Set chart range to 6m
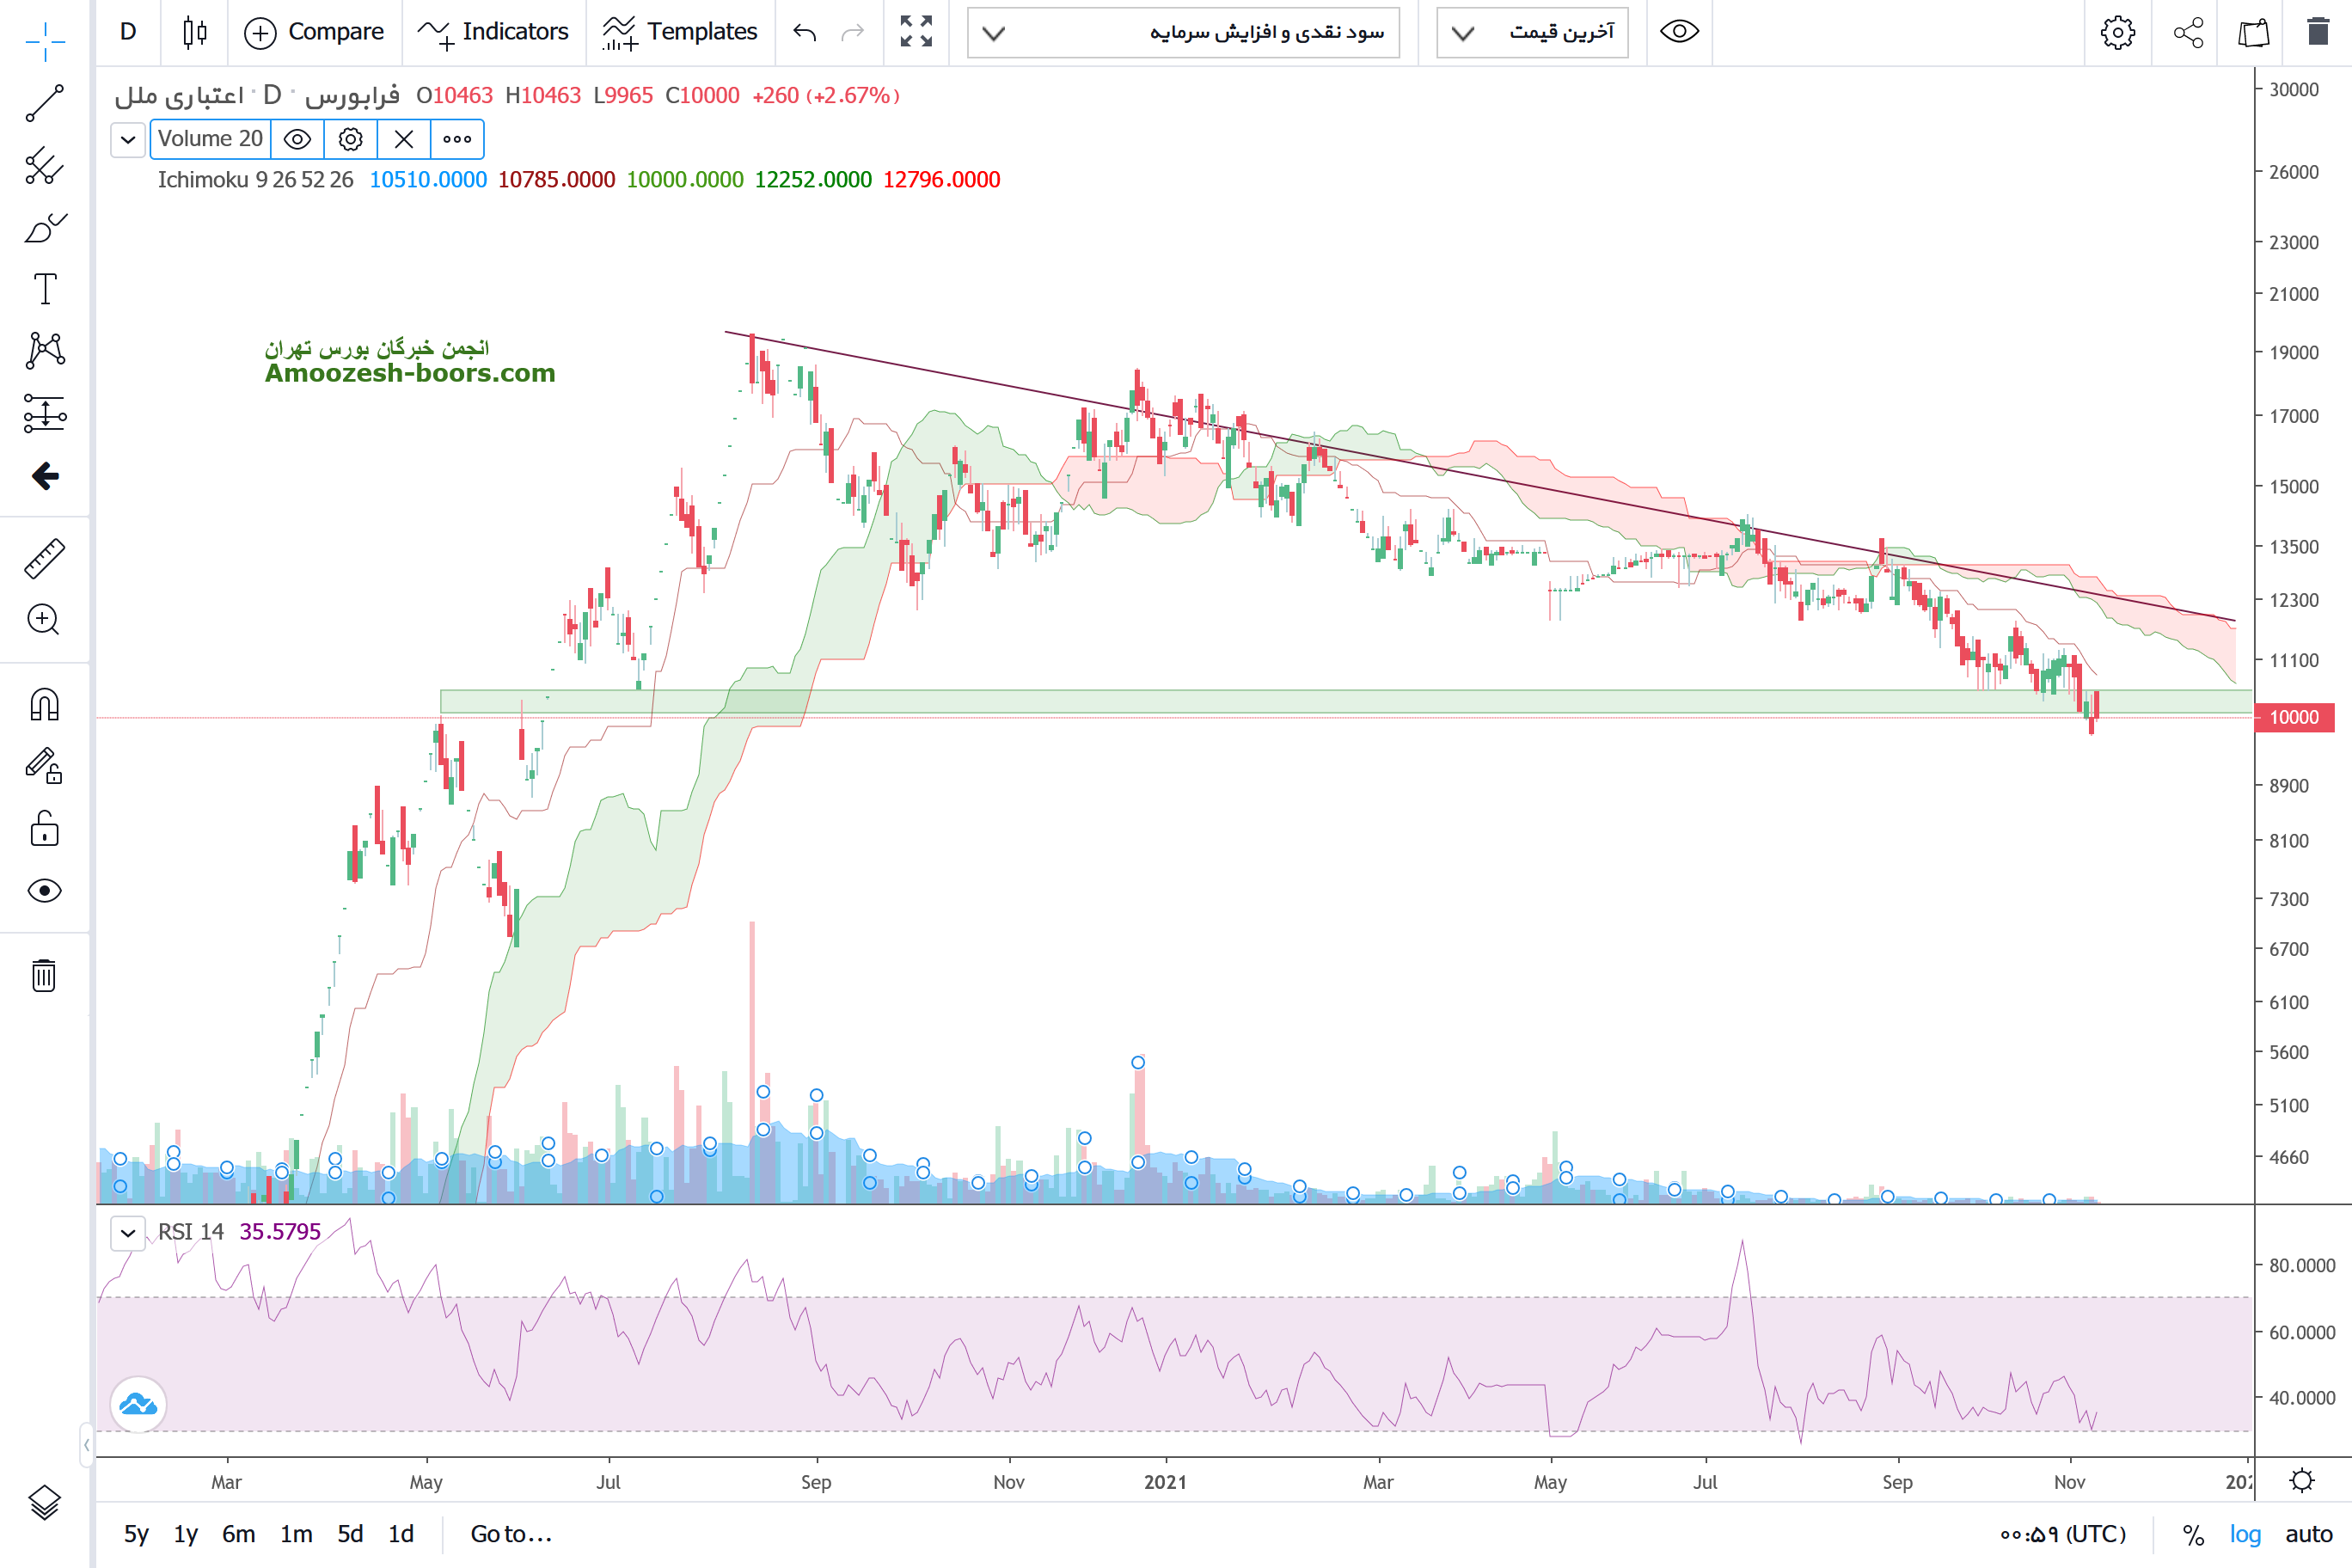This screenshot has width=2352, height=1568. (x=238, y=1534)
